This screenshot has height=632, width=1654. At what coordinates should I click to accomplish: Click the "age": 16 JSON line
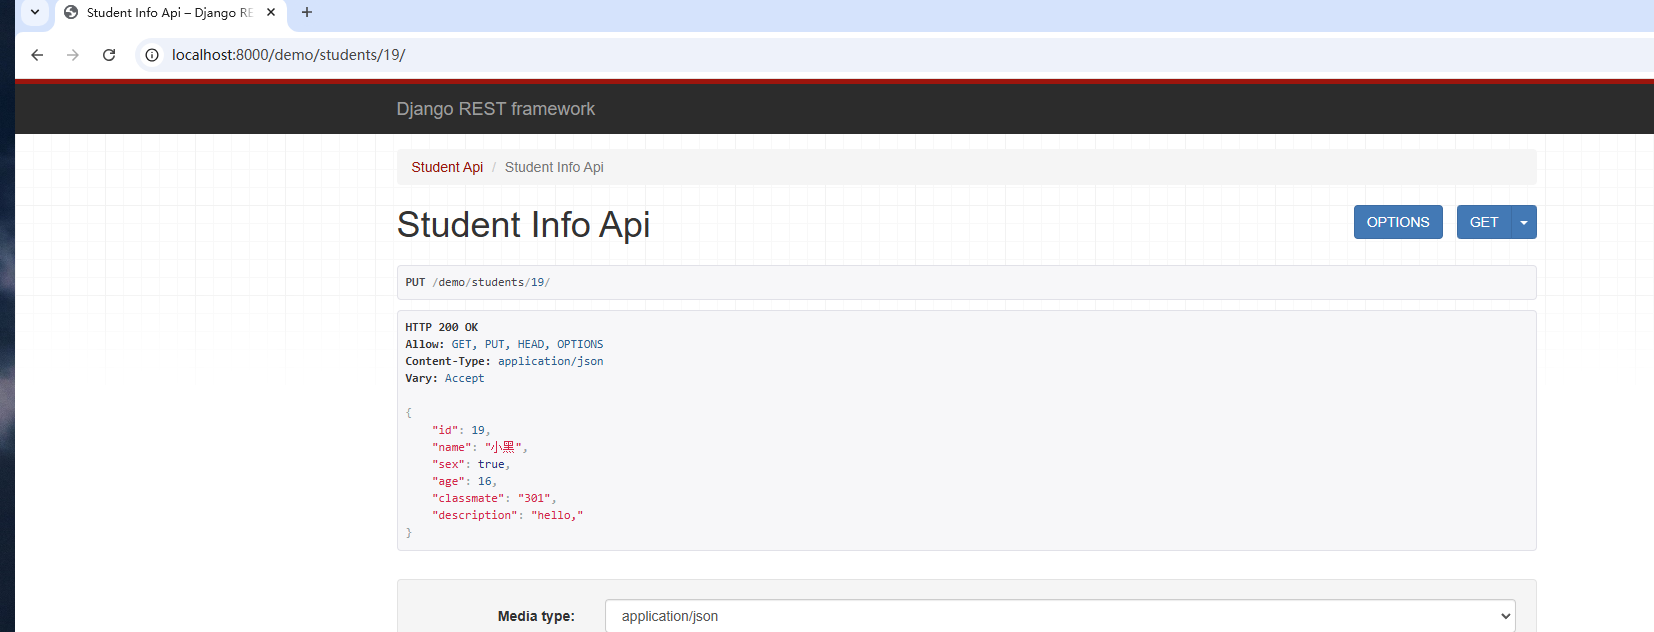[x=464, y=481]
